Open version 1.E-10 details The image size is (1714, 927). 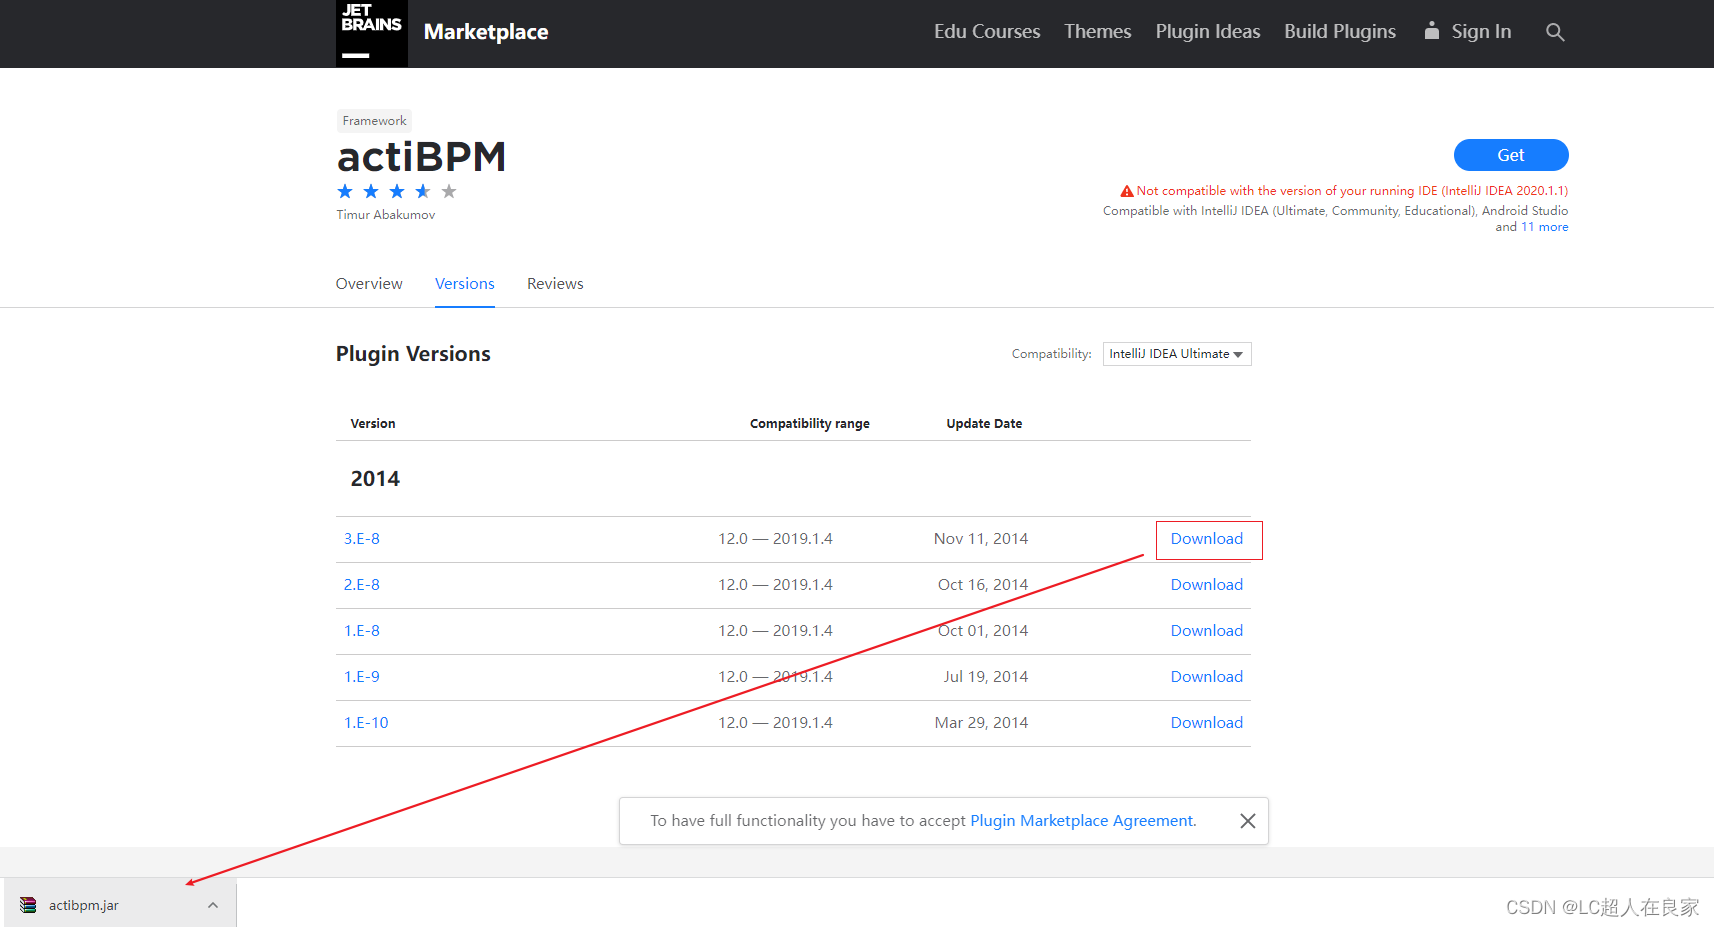click(x=366, y=723)
